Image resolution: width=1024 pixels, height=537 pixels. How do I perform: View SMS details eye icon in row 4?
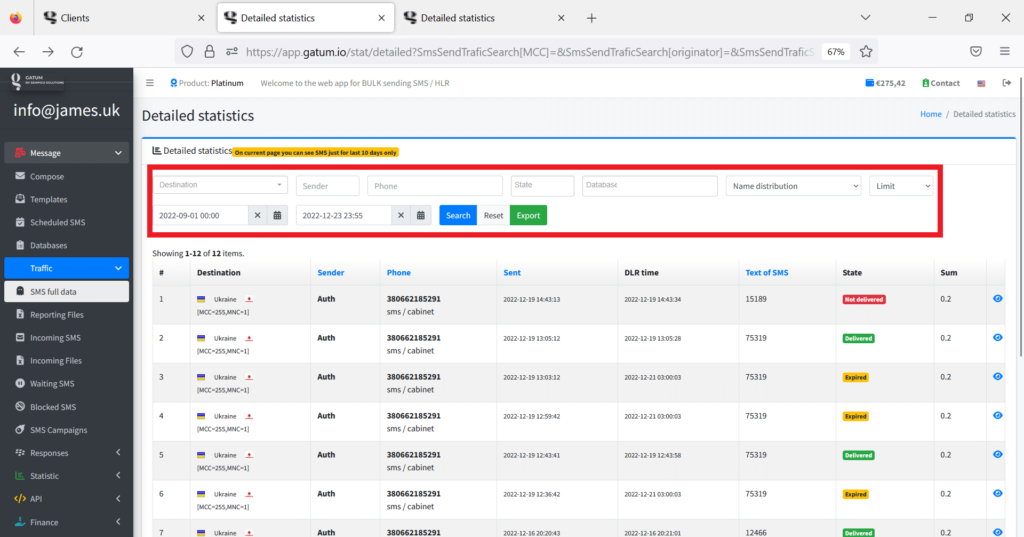click(997, 415)
